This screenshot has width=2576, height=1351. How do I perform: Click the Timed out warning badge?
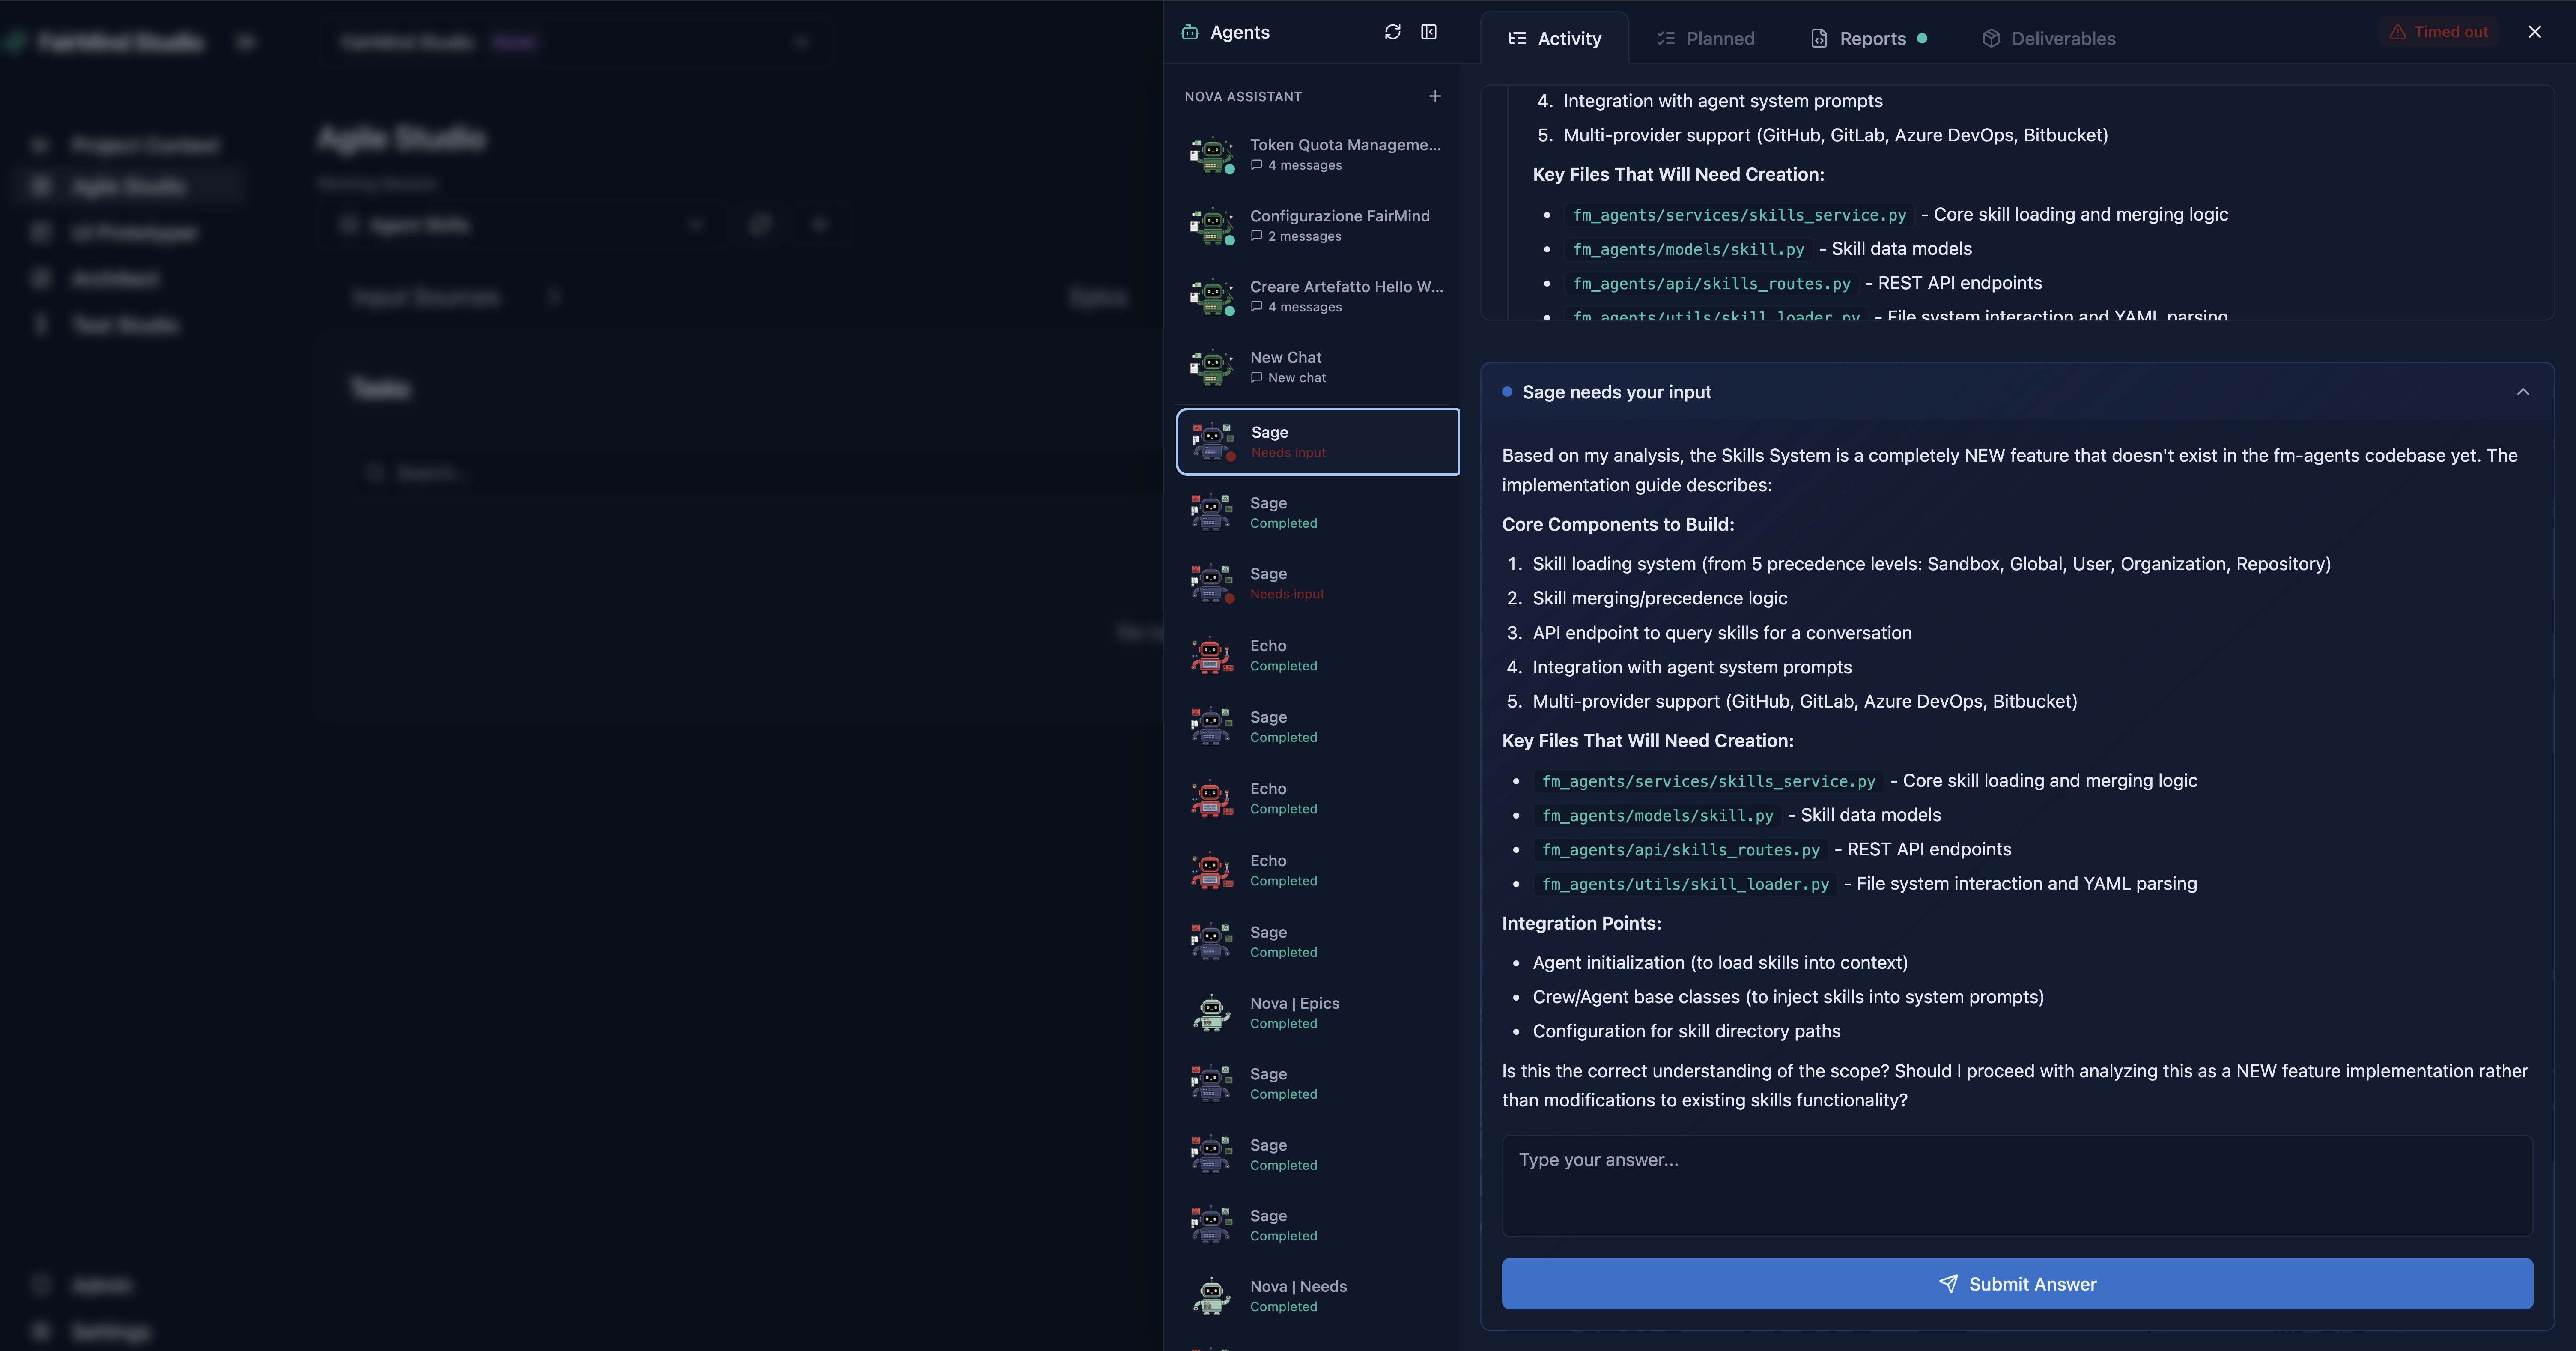[2438, 32]
